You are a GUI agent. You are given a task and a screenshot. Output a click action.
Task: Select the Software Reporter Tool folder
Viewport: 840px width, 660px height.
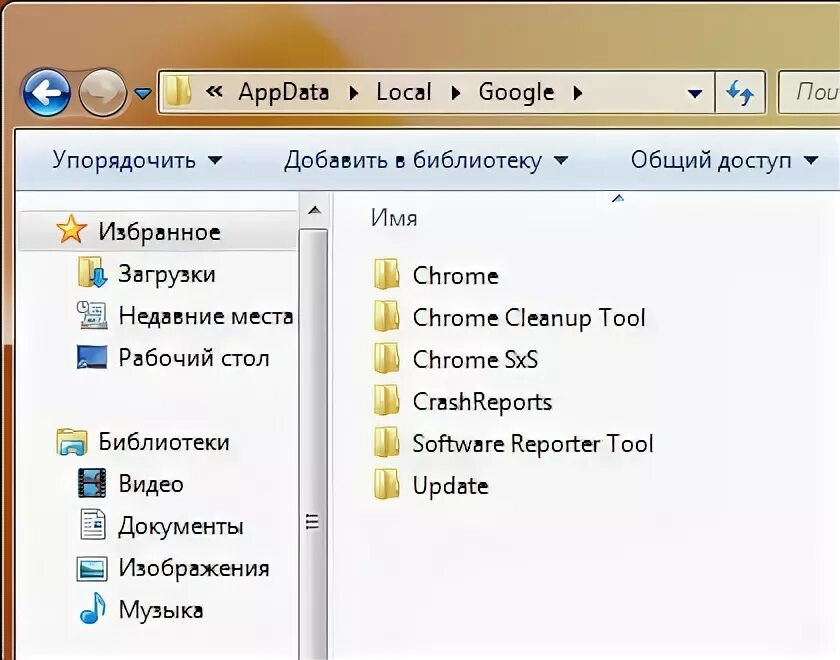(533, 443)
